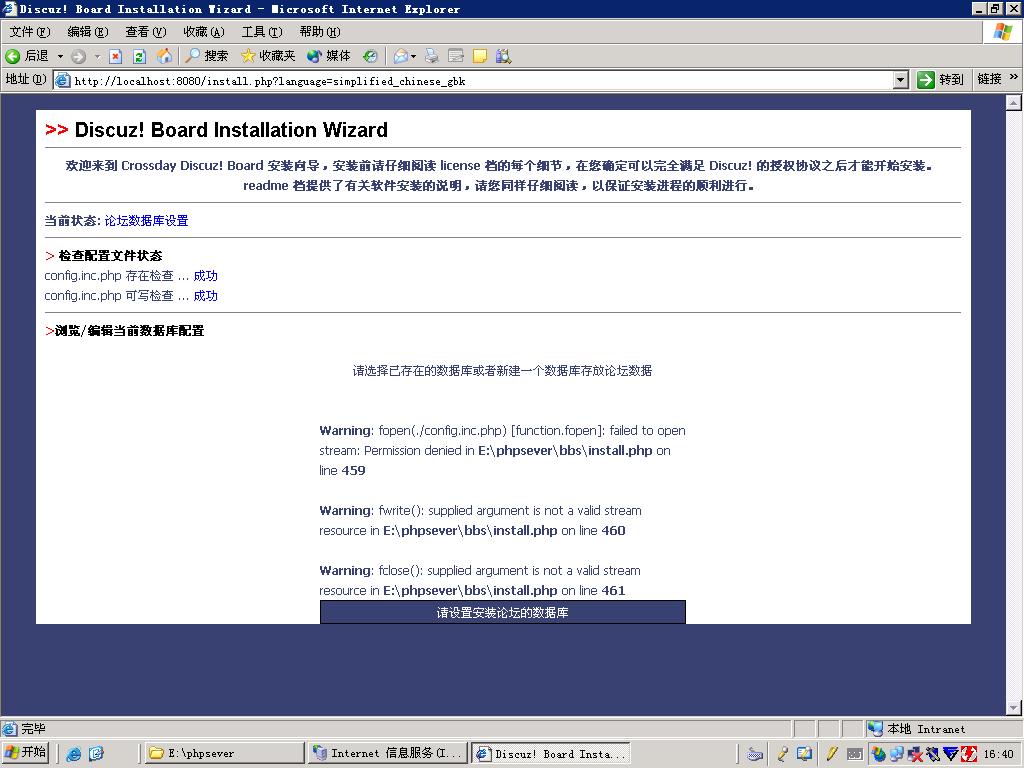Open the Forward history dropdown arrow
1024x768 pixels.
point(97,56)
